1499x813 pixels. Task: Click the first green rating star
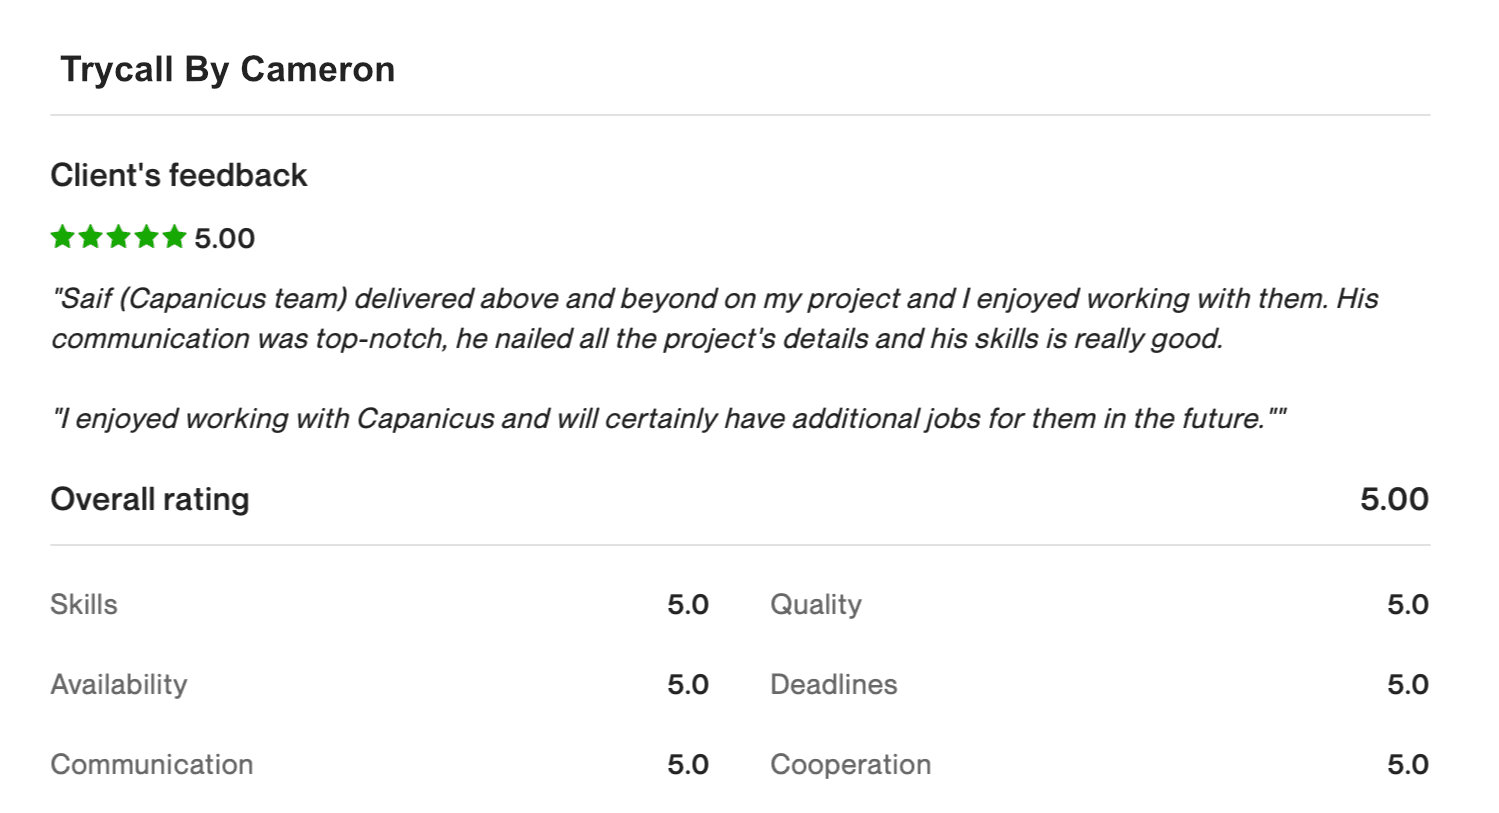tap(63, 237)
